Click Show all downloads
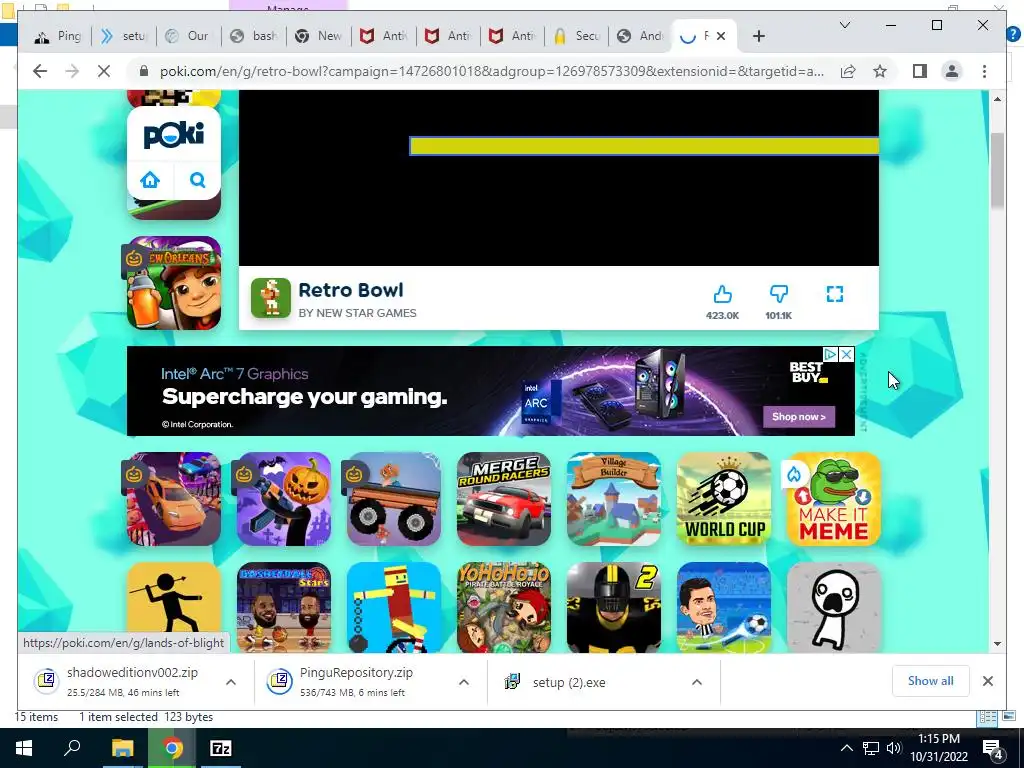This screenshot has width=1024, height=768. click(930, 681)
